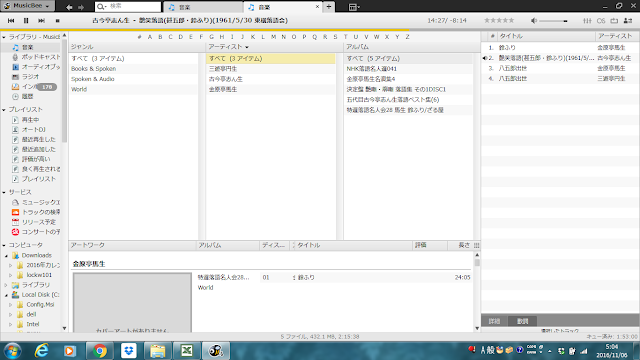Open Excel from the taskbar
The width and height of the screenshot is (640, 360).
pos(187,351)
